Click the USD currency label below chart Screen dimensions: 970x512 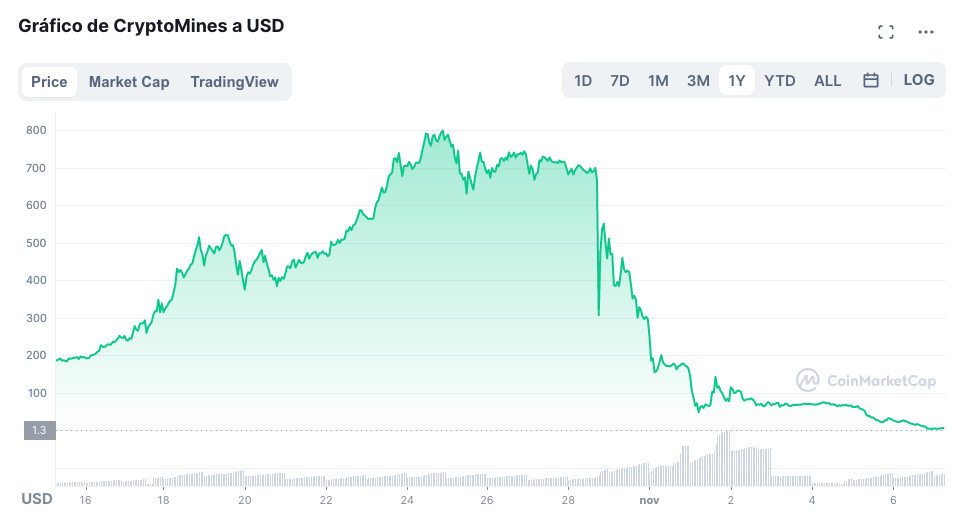(37, 498)
